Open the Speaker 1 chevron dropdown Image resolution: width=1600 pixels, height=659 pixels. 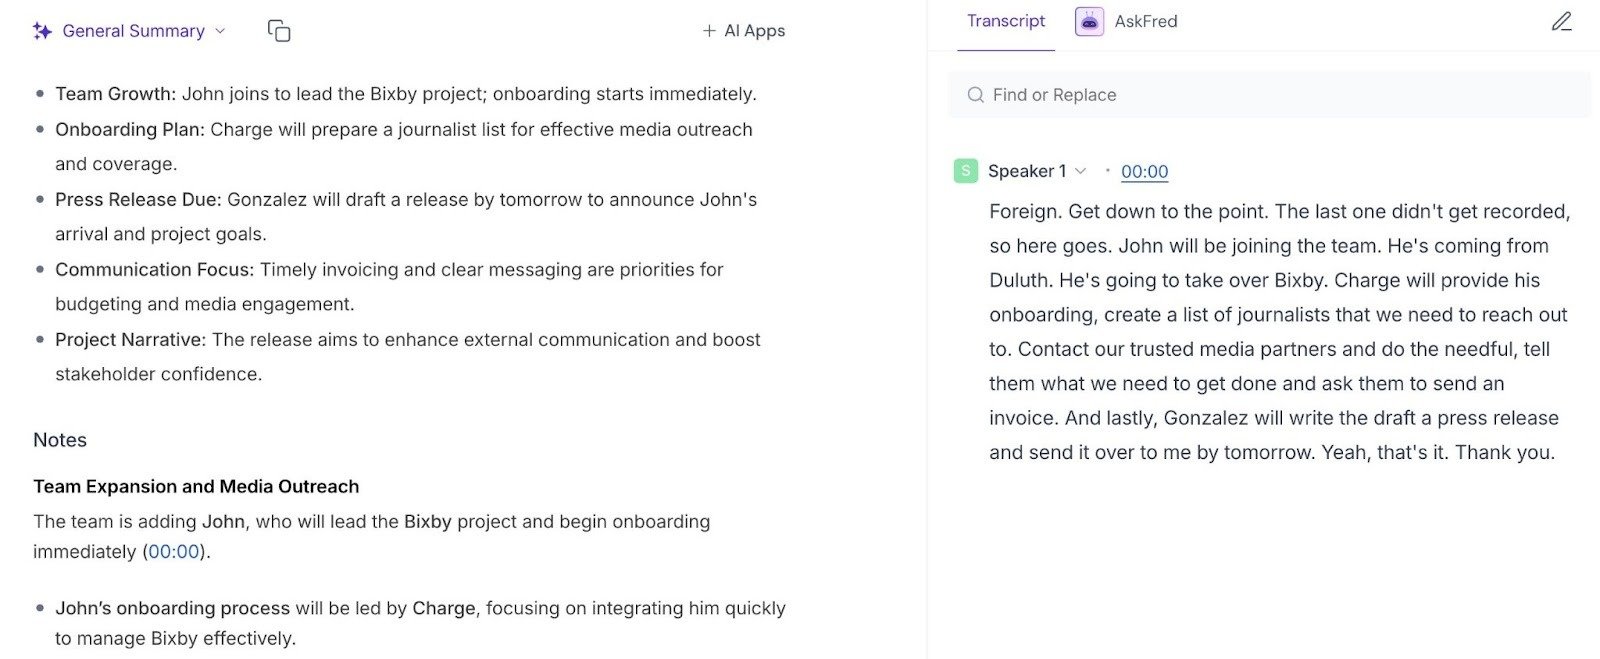1080,171
